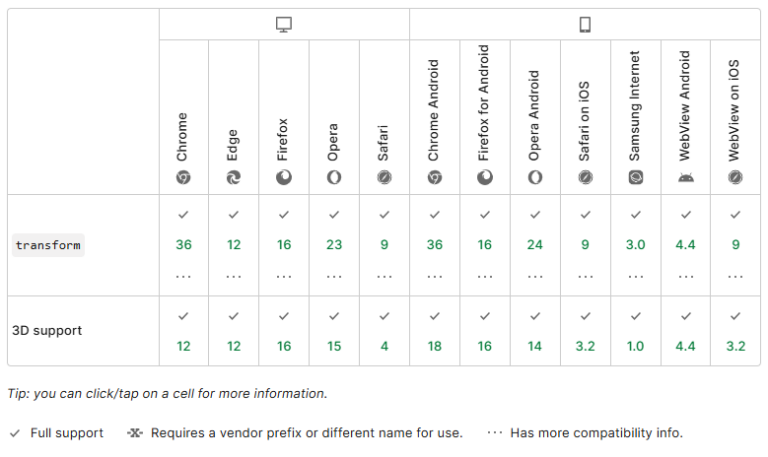Viewport: 768px width, 457px height.
Task: Expand transform Safari 9 desktop cell
Action: point(384,245)
